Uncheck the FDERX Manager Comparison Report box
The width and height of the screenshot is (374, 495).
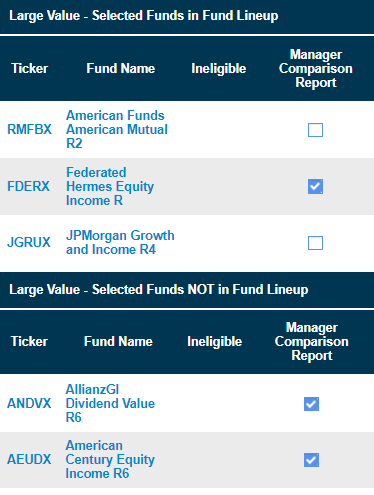coord(315,186)
